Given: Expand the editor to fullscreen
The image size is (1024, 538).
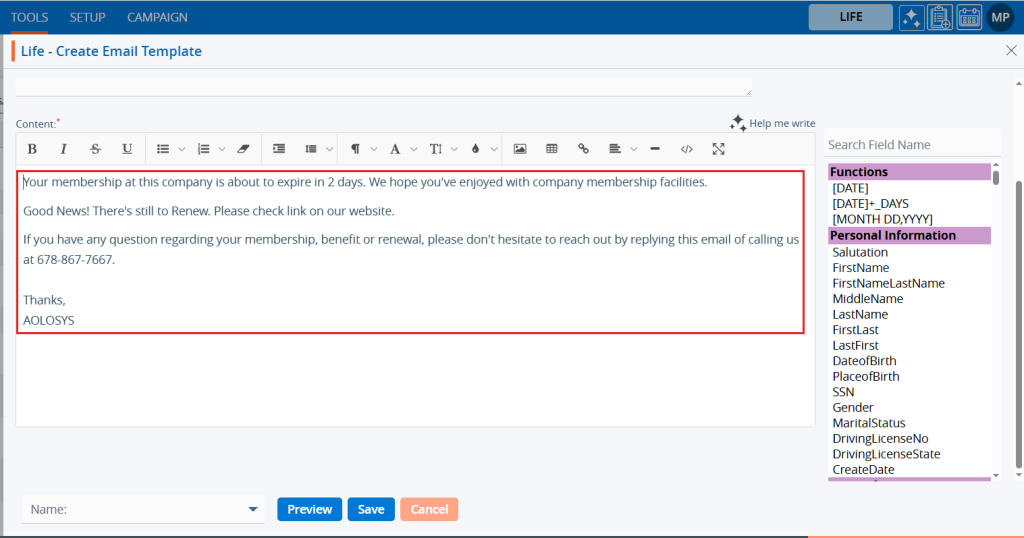Looking at the screenshot, I should (x=718, y=149).
